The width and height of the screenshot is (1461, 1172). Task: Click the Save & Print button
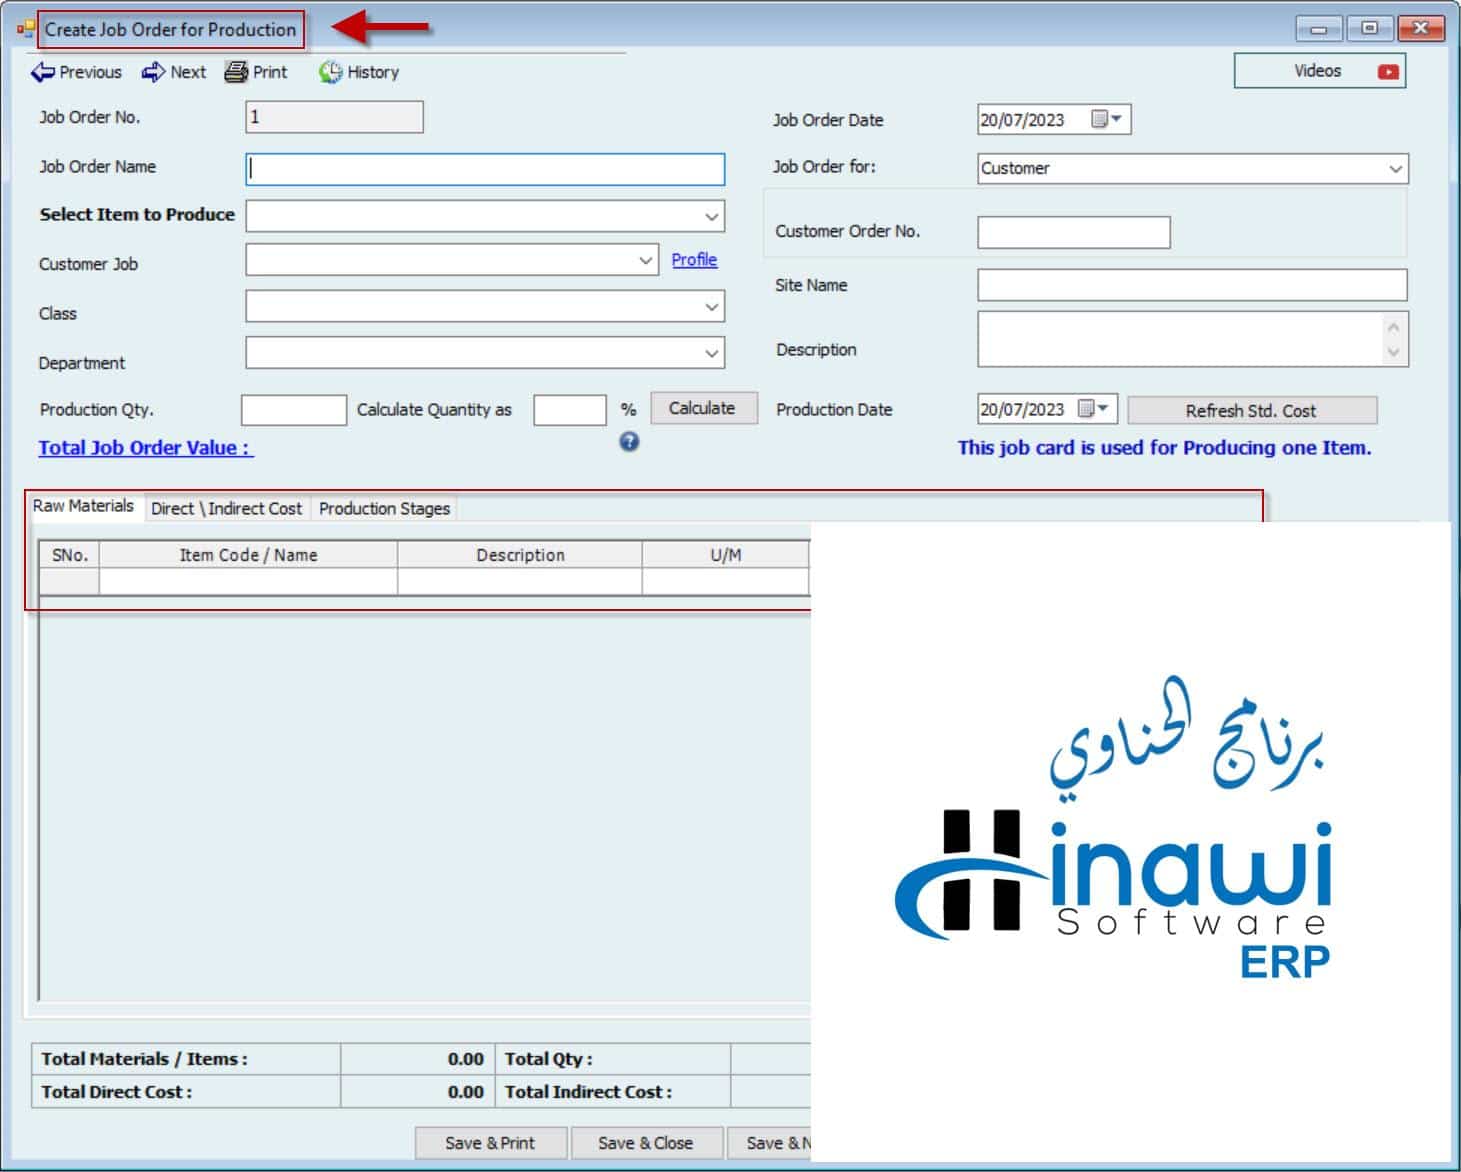[x=490, y=1143]
